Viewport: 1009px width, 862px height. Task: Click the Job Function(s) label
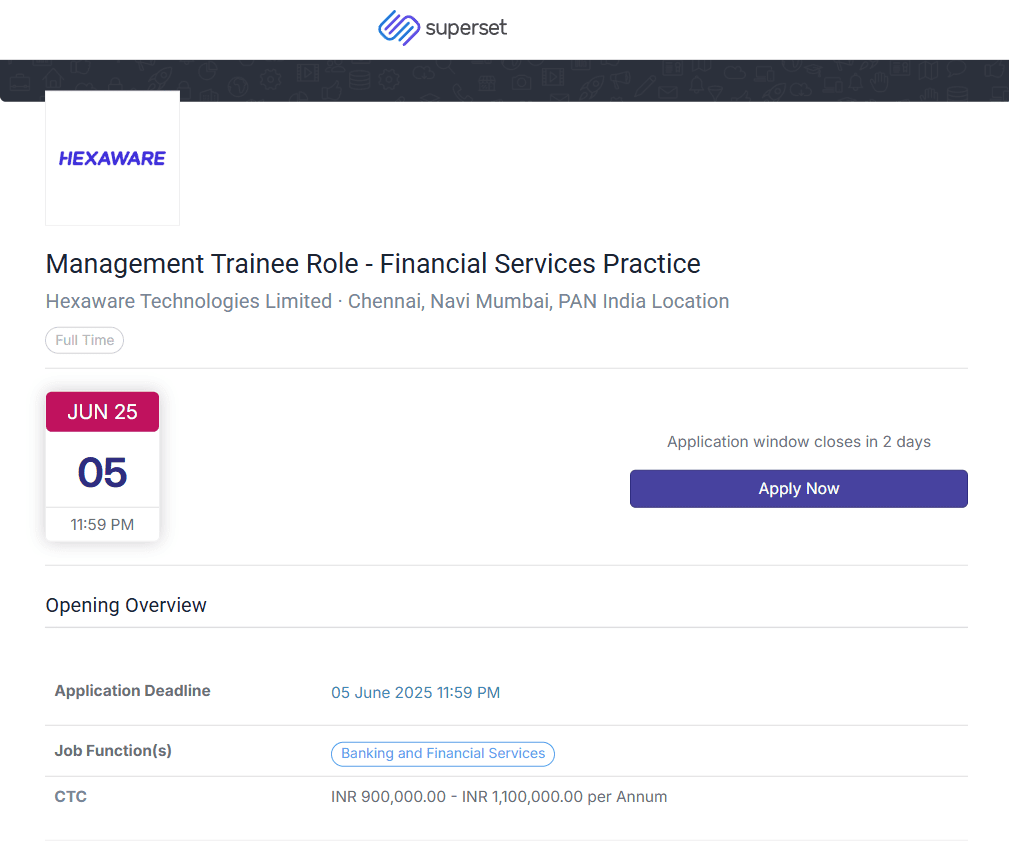click(113, 751)
